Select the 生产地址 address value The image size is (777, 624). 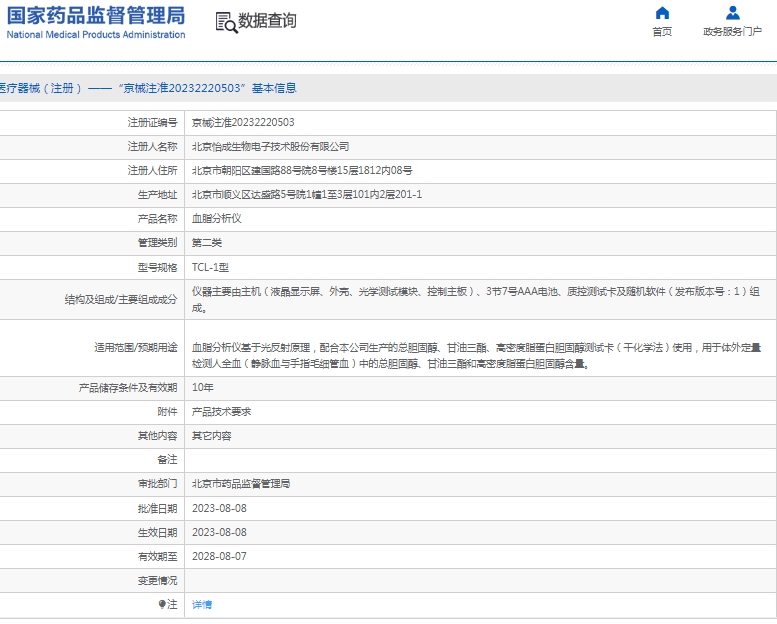point(307,194)
